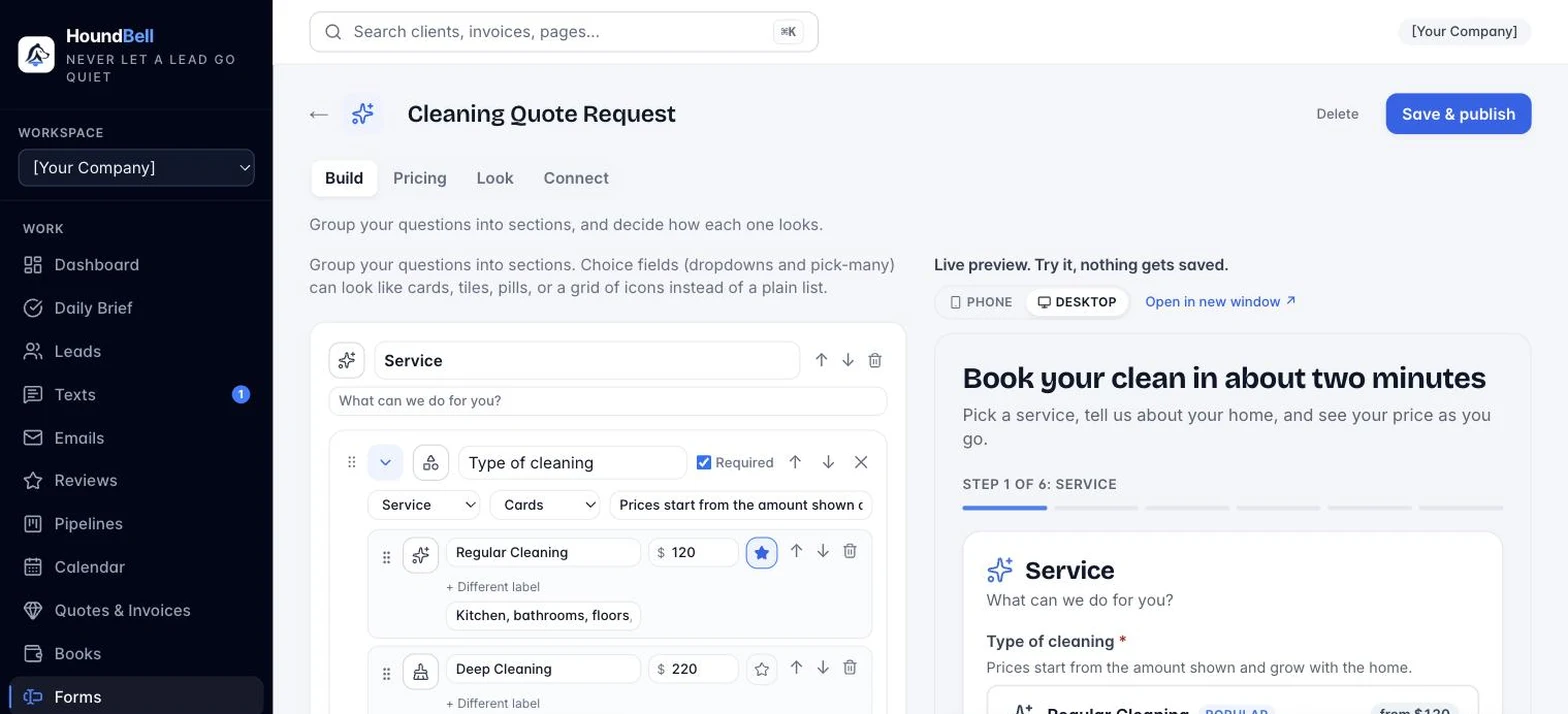The width and height of the screenshot is (1568, 714).
Task: Move Regular Cleaning option down
Action: point(823,551)
